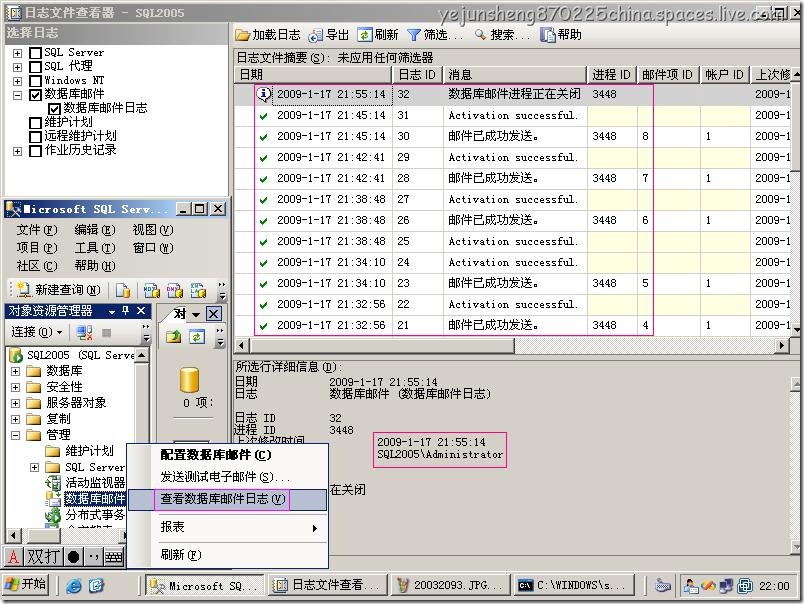804x604 pixels.
Task: Pin the Object Explorer panel with the pushpin icon
Action: coord(126,311)
